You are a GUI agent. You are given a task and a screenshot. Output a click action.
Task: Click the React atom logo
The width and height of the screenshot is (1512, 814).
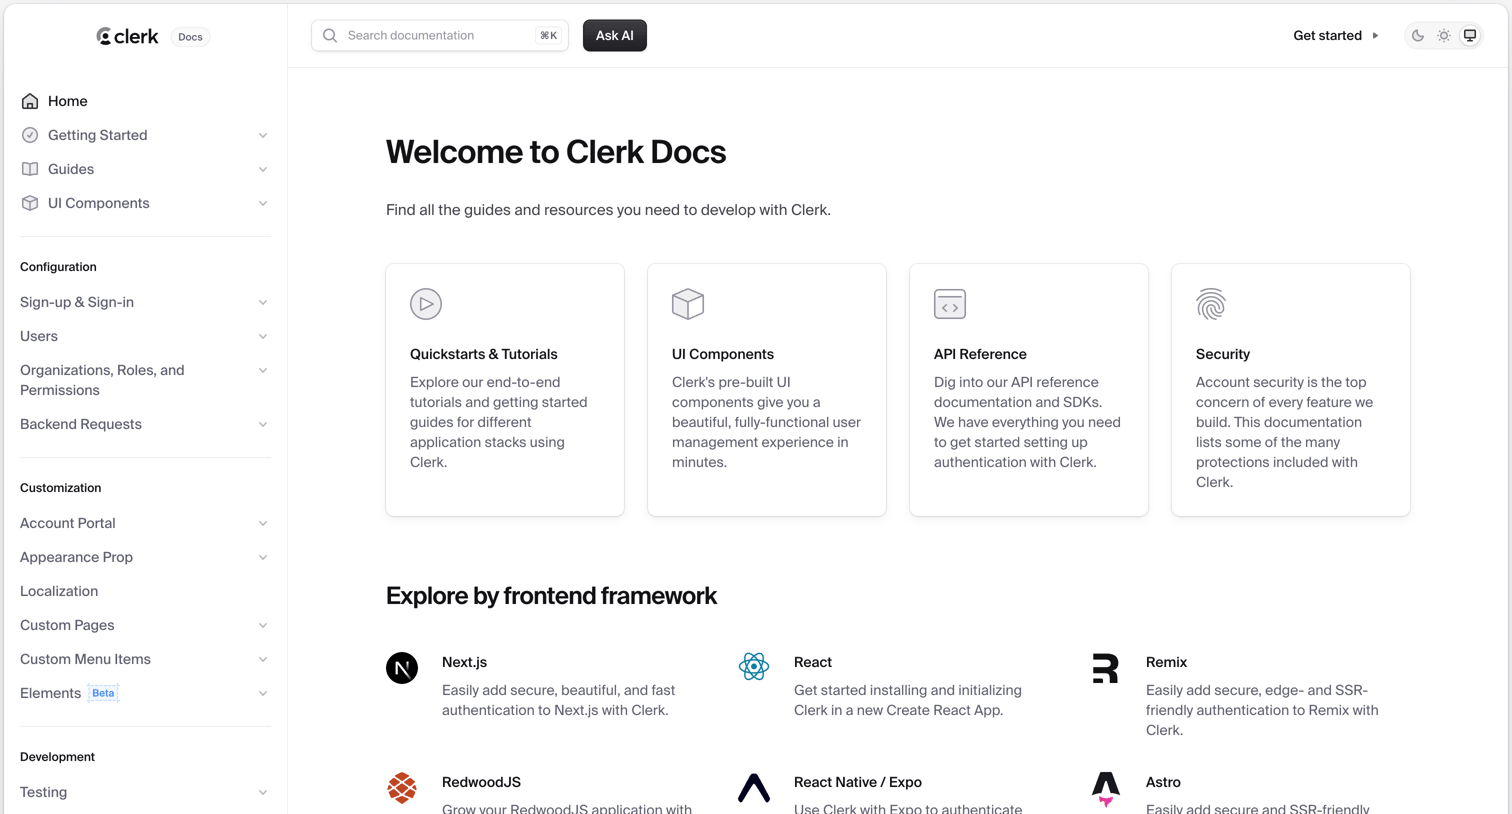pos(754,667)
